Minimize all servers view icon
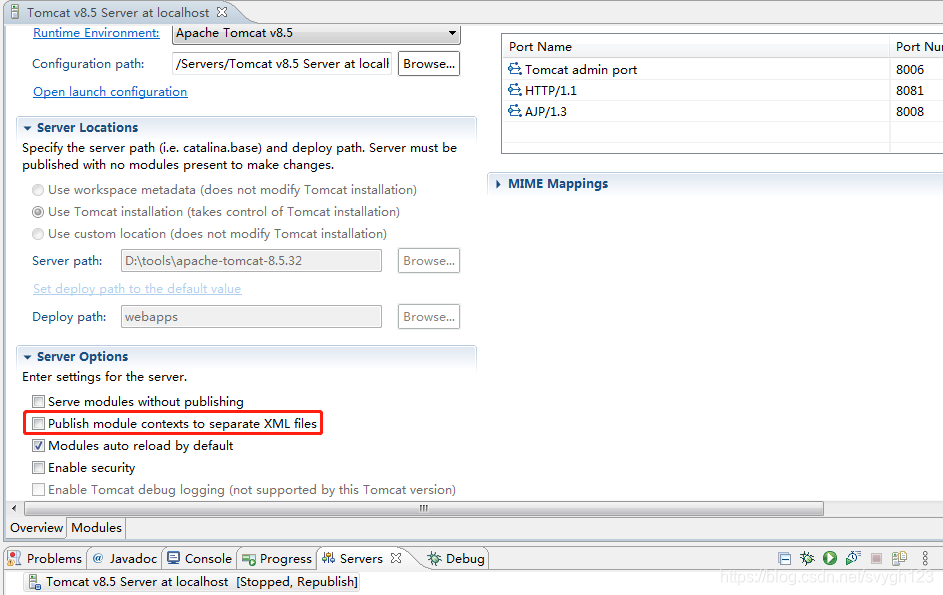The width and height of the screenshot is (943, 595). click(784, 558)
